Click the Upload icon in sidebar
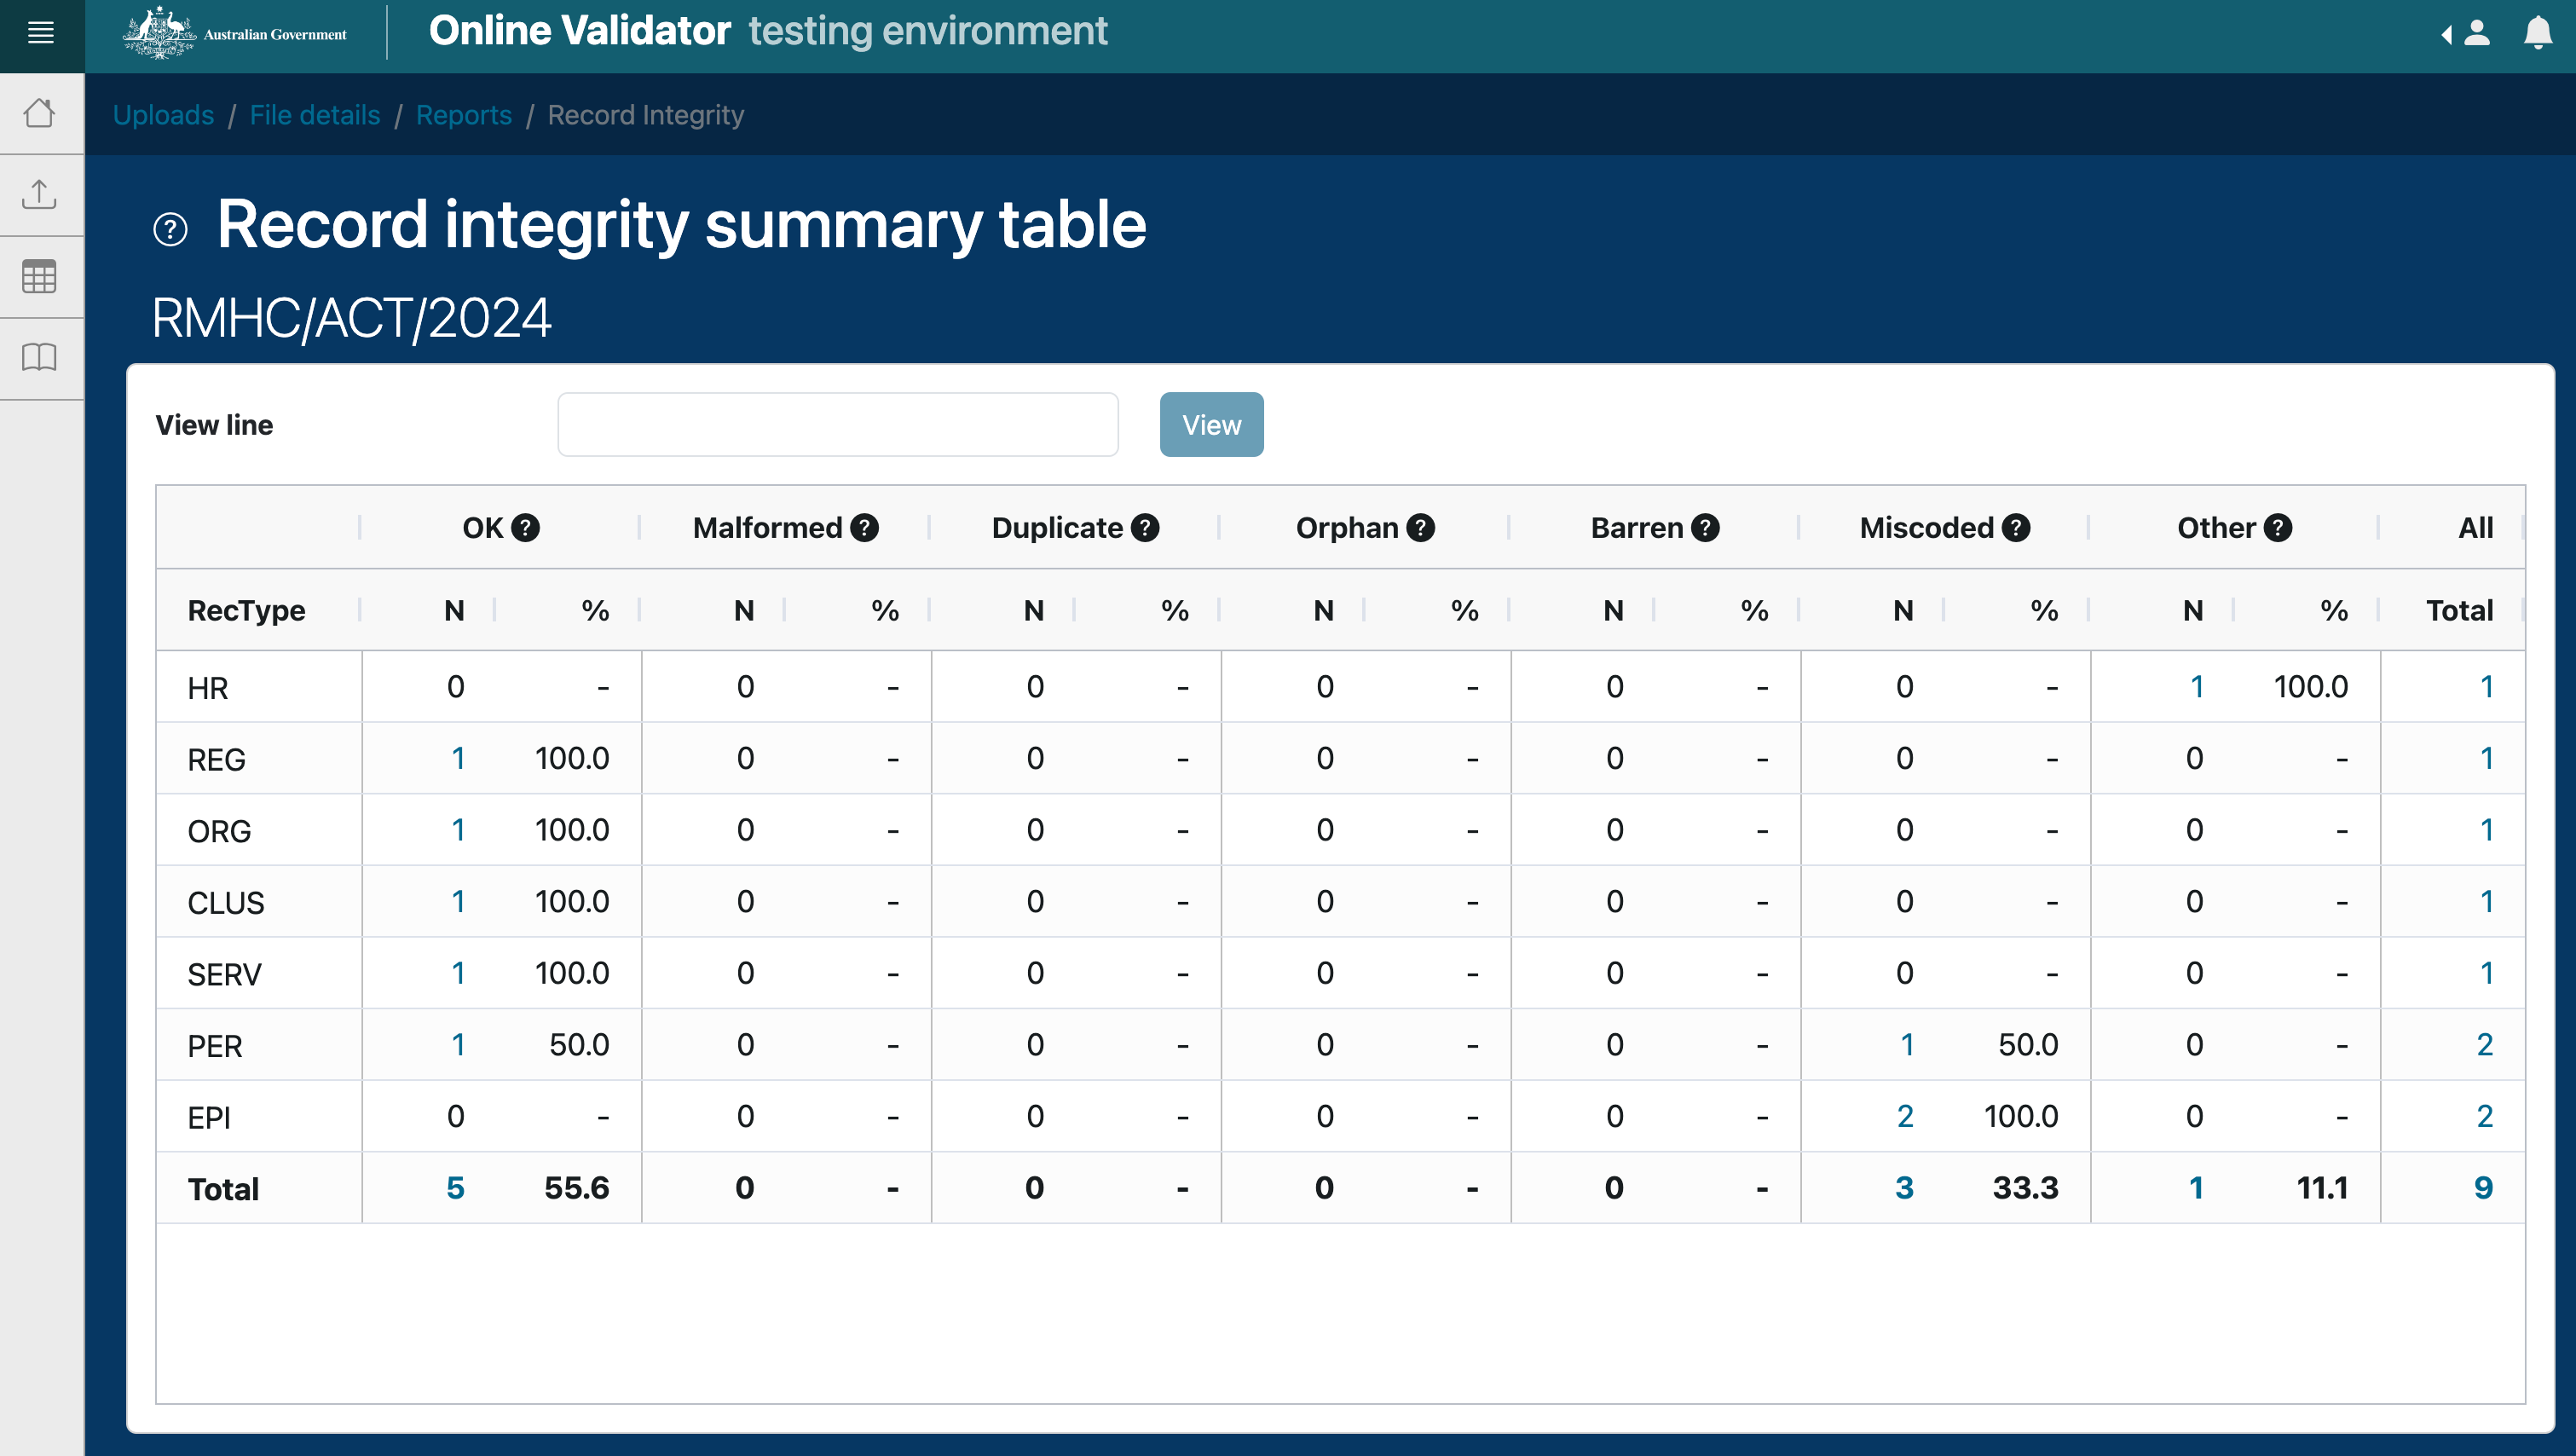Screen dimensions: 2576x1456 [39, 194]
